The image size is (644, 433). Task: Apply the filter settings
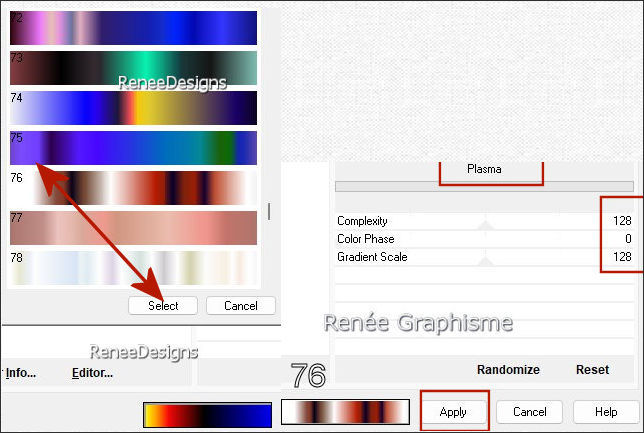pyautogui.click(x=453, y=411)
